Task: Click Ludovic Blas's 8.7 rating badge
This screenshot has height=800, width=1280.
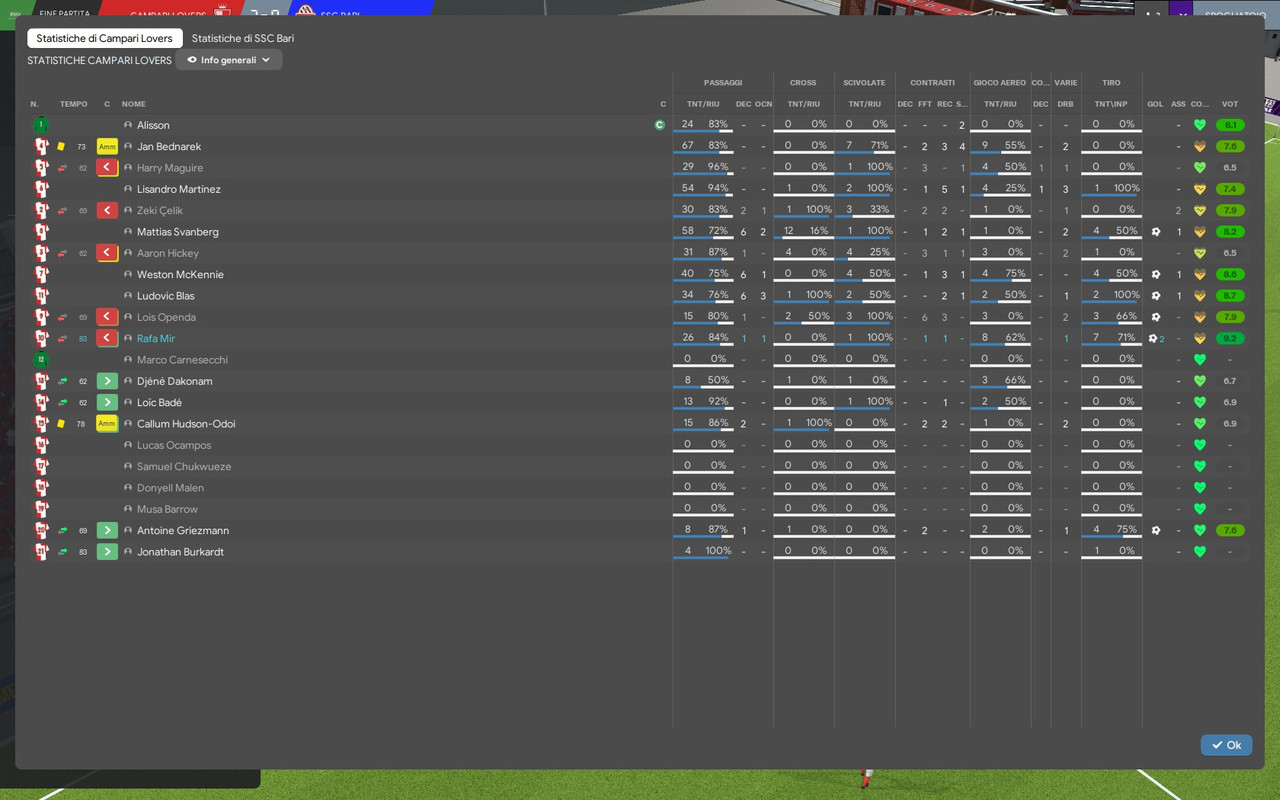Action: pos(1230,296)
